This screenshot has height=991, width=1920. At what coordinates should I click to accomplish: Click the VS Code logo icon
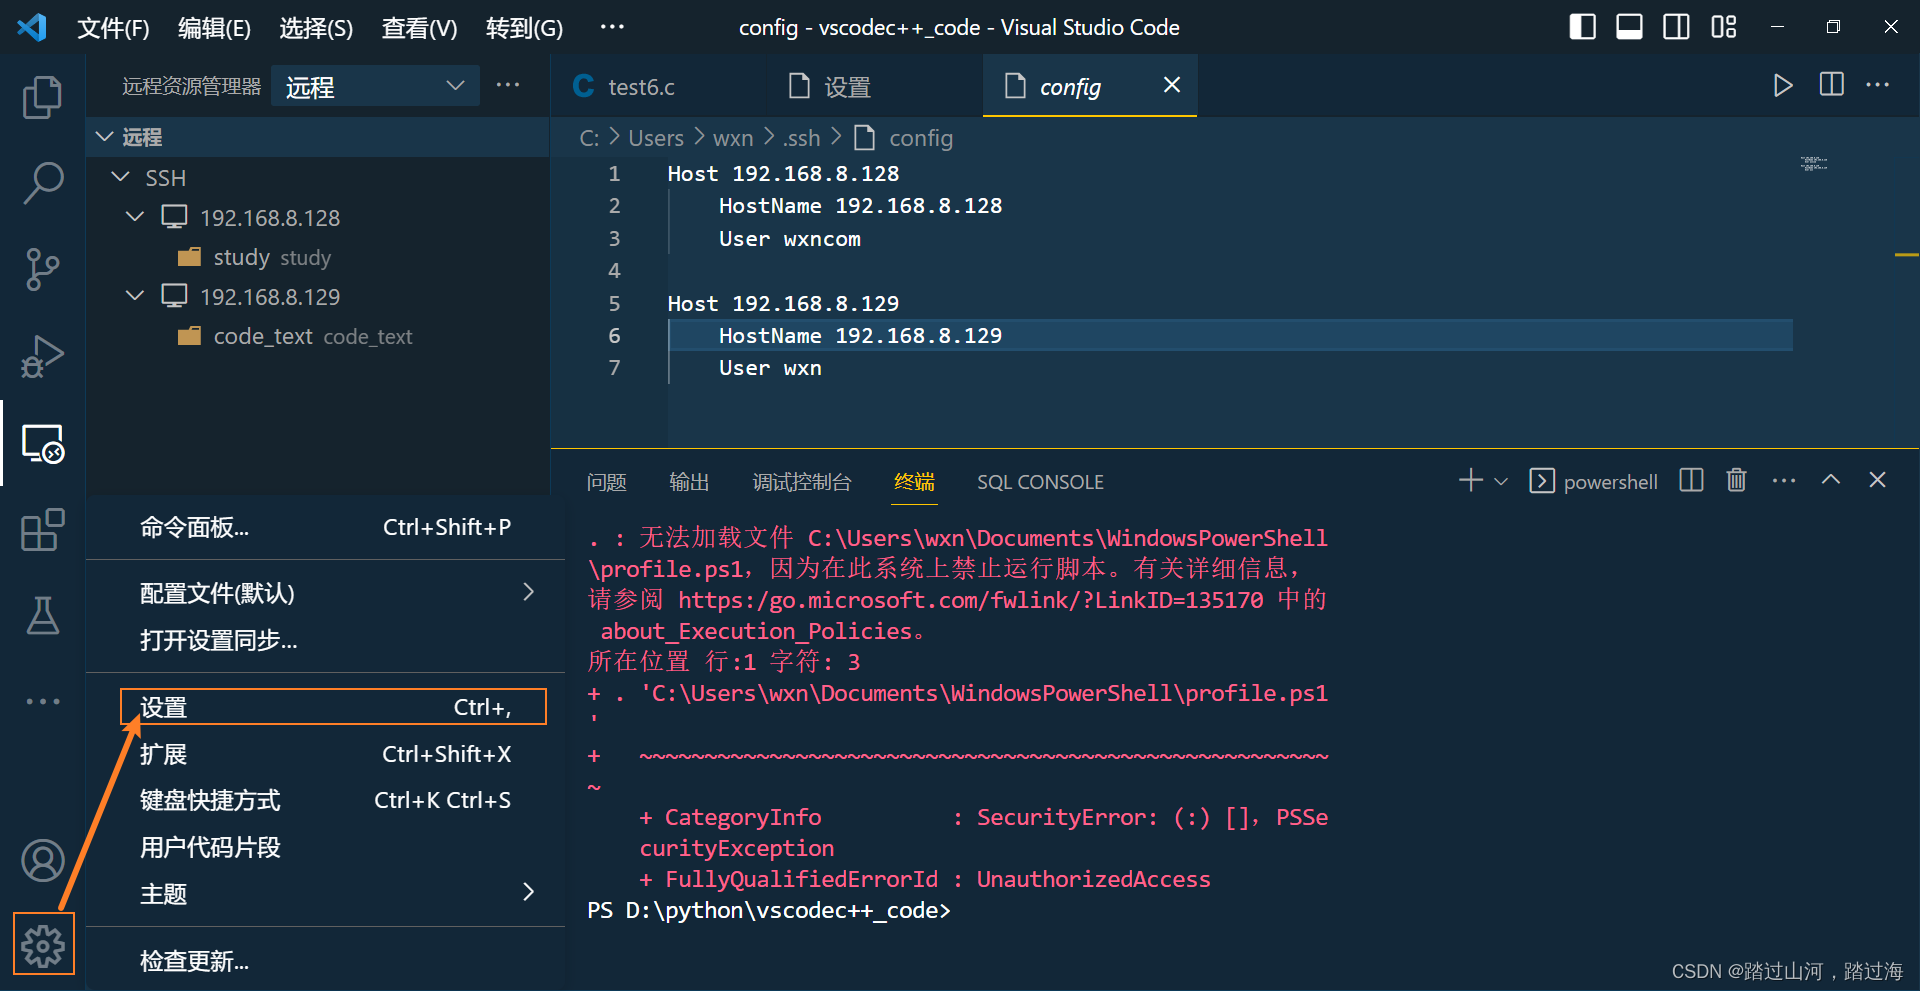coord(31,27)
